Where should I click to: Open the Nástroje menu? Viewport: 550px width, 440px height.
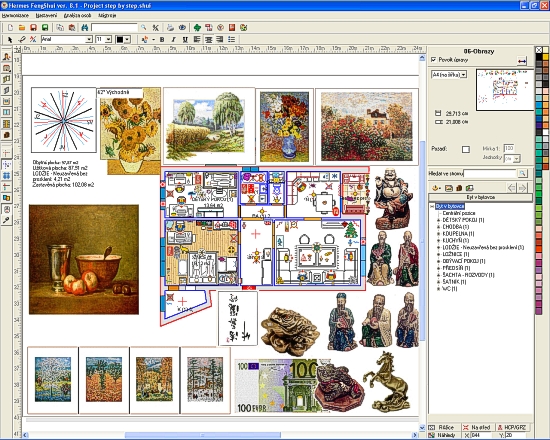107,15
